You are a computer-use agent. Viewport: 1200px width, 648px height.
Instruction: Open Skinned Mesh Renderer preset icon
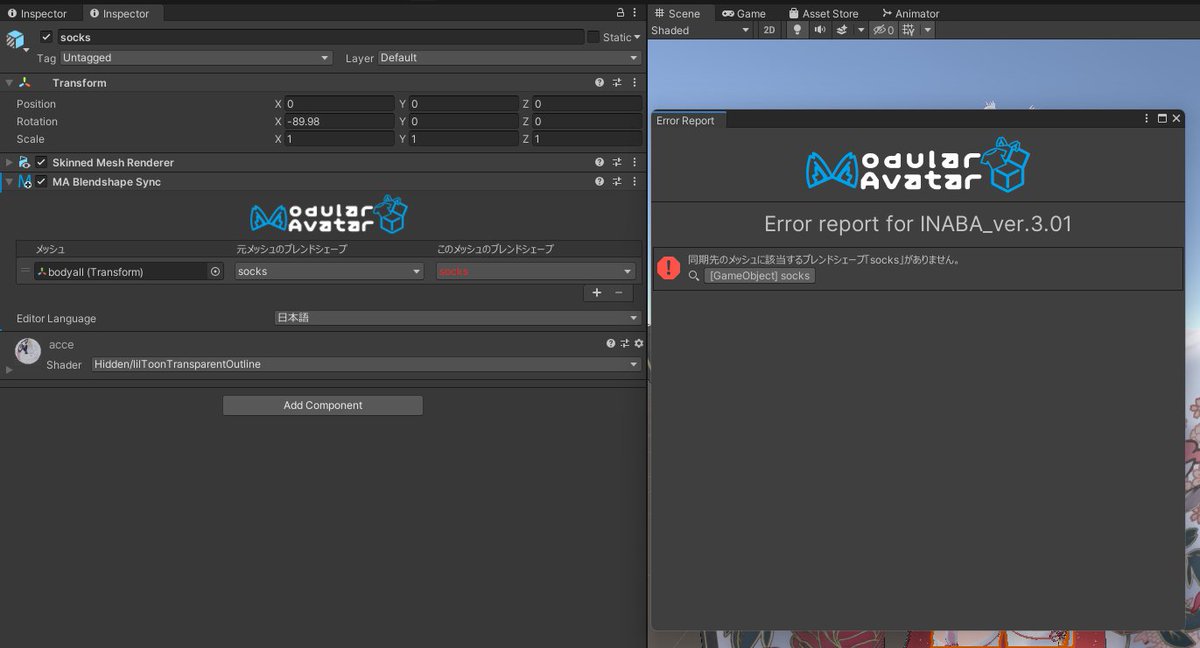[x=617, y=162]
